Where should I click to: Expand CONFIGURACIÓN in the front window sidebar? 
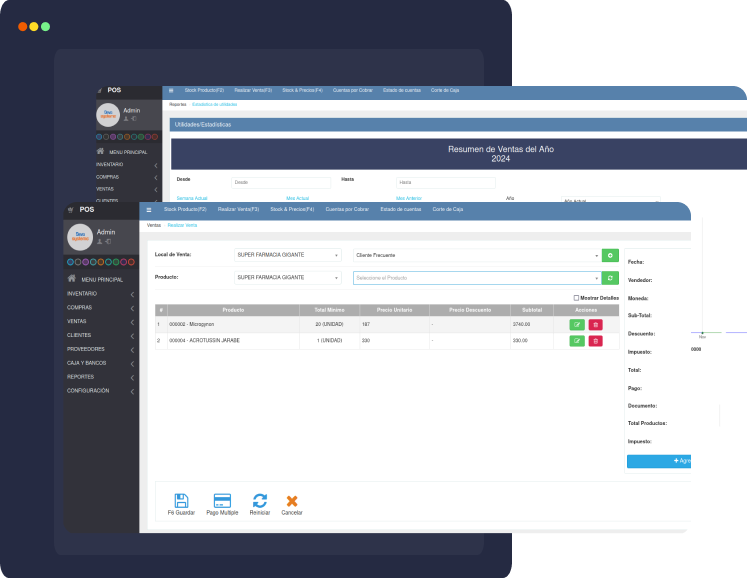click(101, 391)
